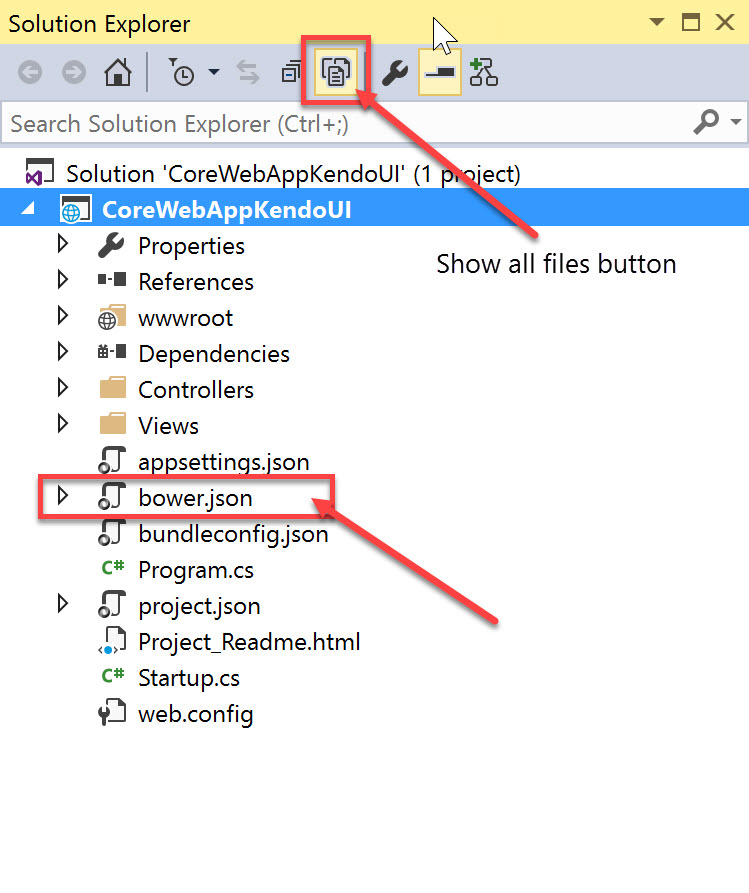The width and height of the screenshot is (749, 893).
Task: Select wwwroot tree item
Action: [x=186, y=318]
